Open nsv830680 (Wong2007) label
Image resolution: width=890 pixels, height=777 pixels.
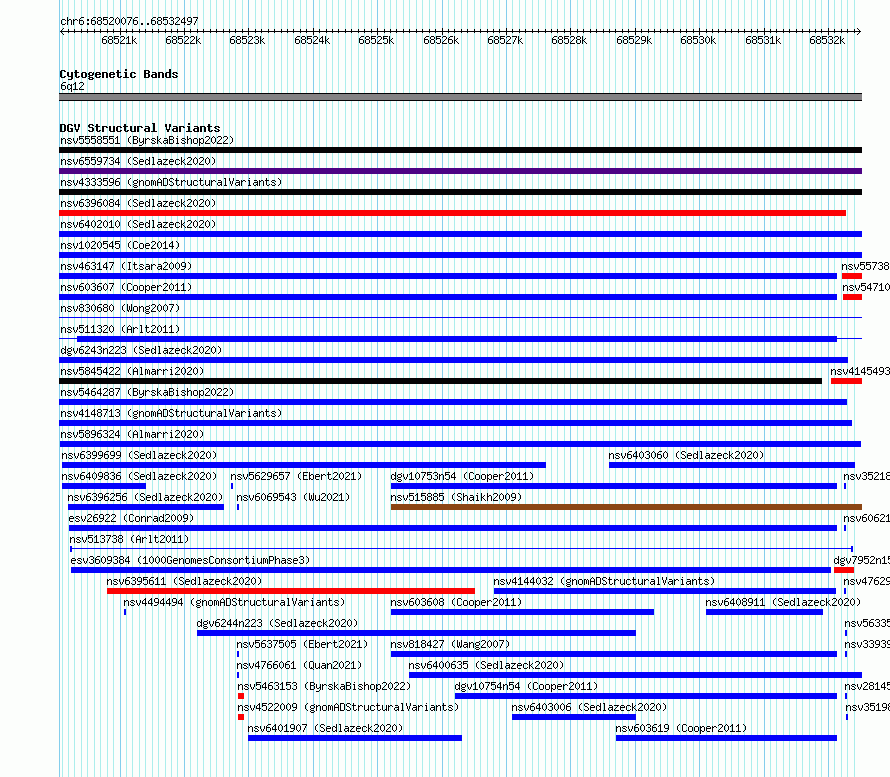click(x=120, y=308)
